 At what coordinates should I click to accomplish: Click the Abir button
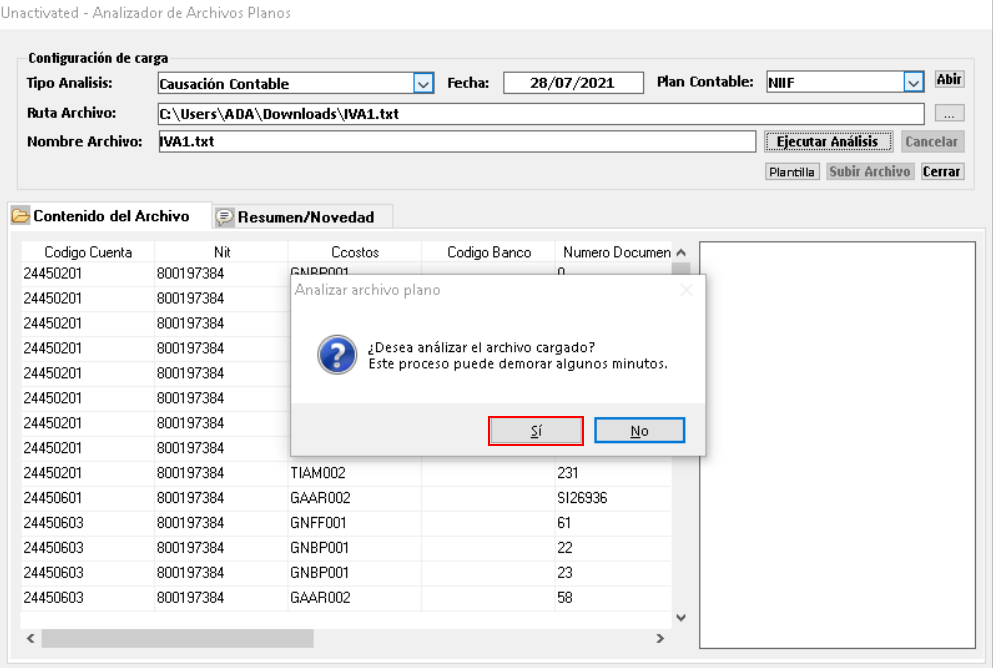point(948,80)
